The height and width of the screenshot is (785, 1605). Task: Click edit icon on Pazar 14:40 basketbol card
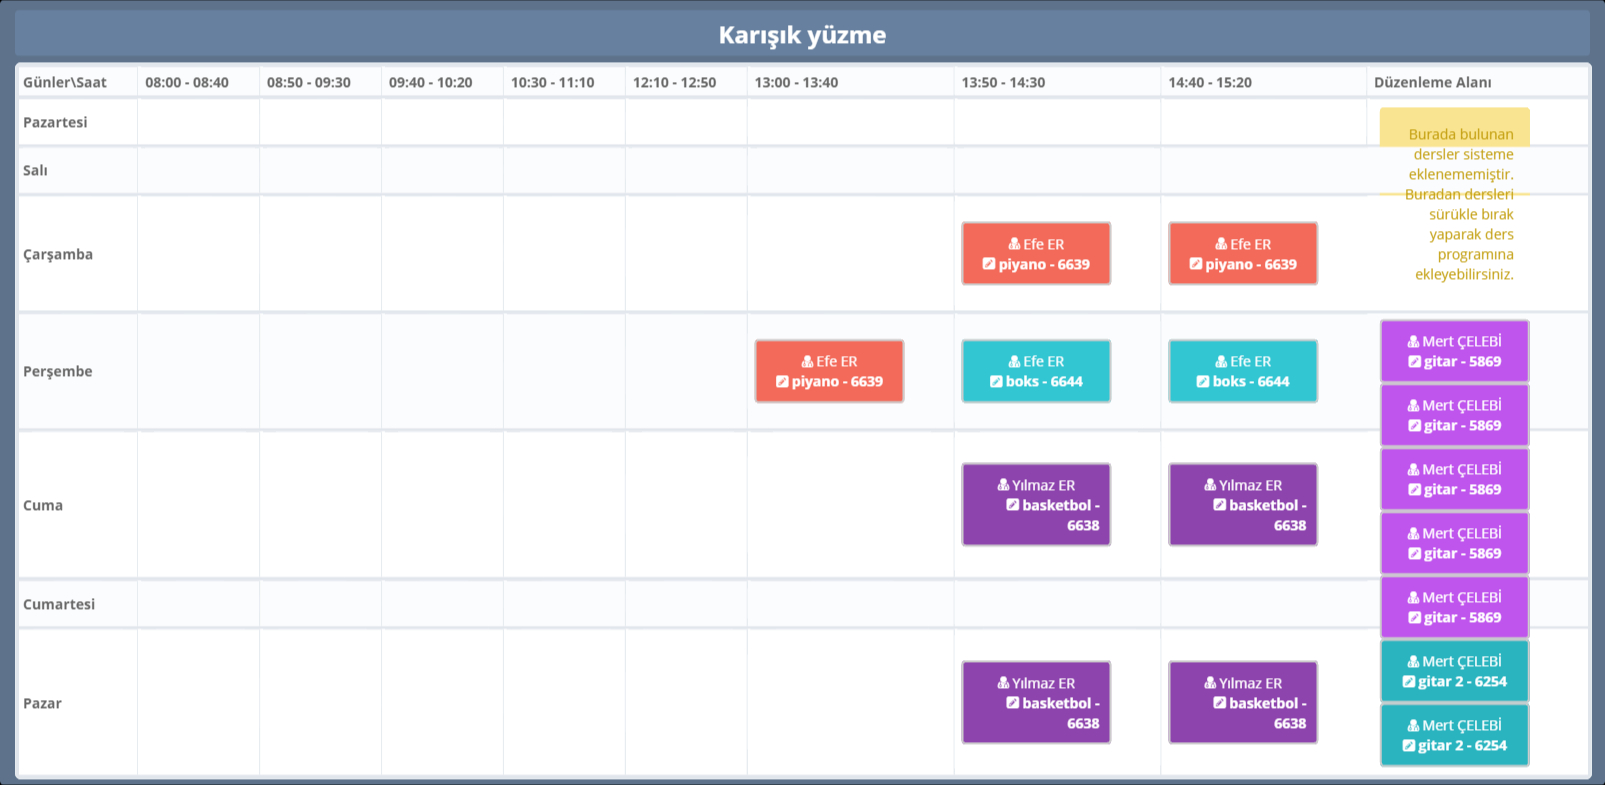click(1219, 704)
